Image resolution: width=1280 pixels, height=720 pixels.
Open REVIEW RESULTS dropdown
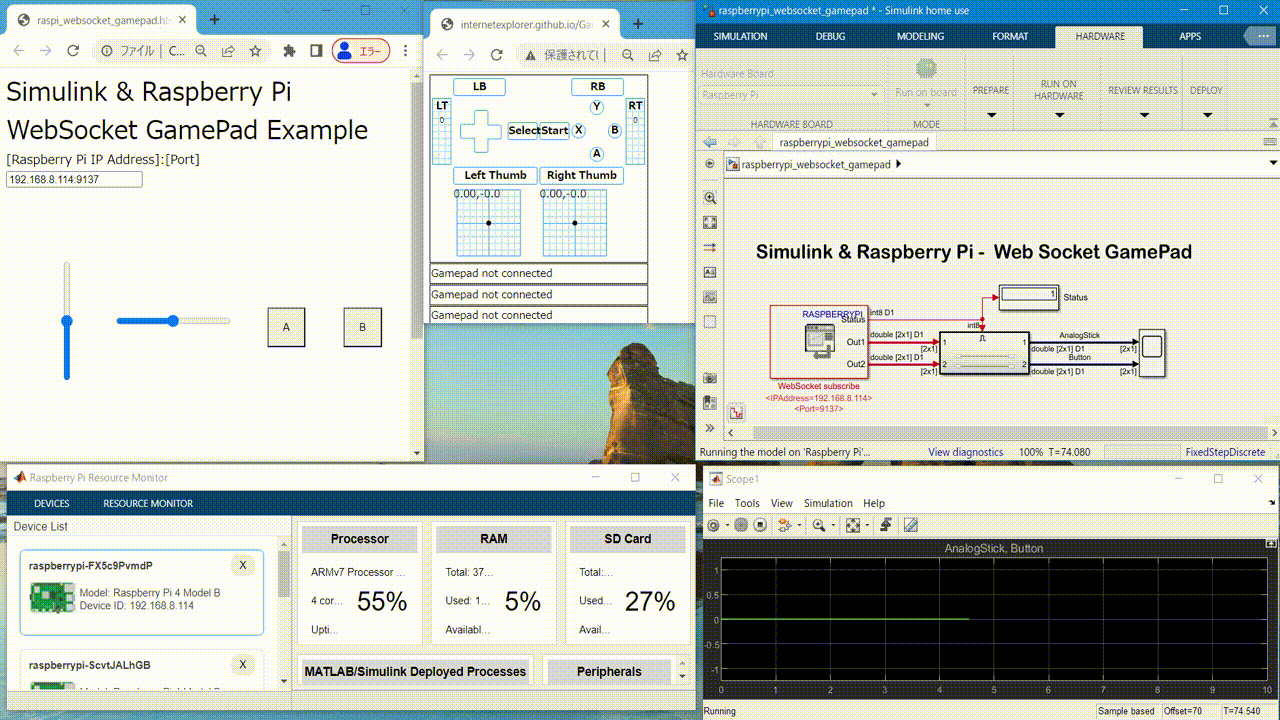tap(1142, 98)
